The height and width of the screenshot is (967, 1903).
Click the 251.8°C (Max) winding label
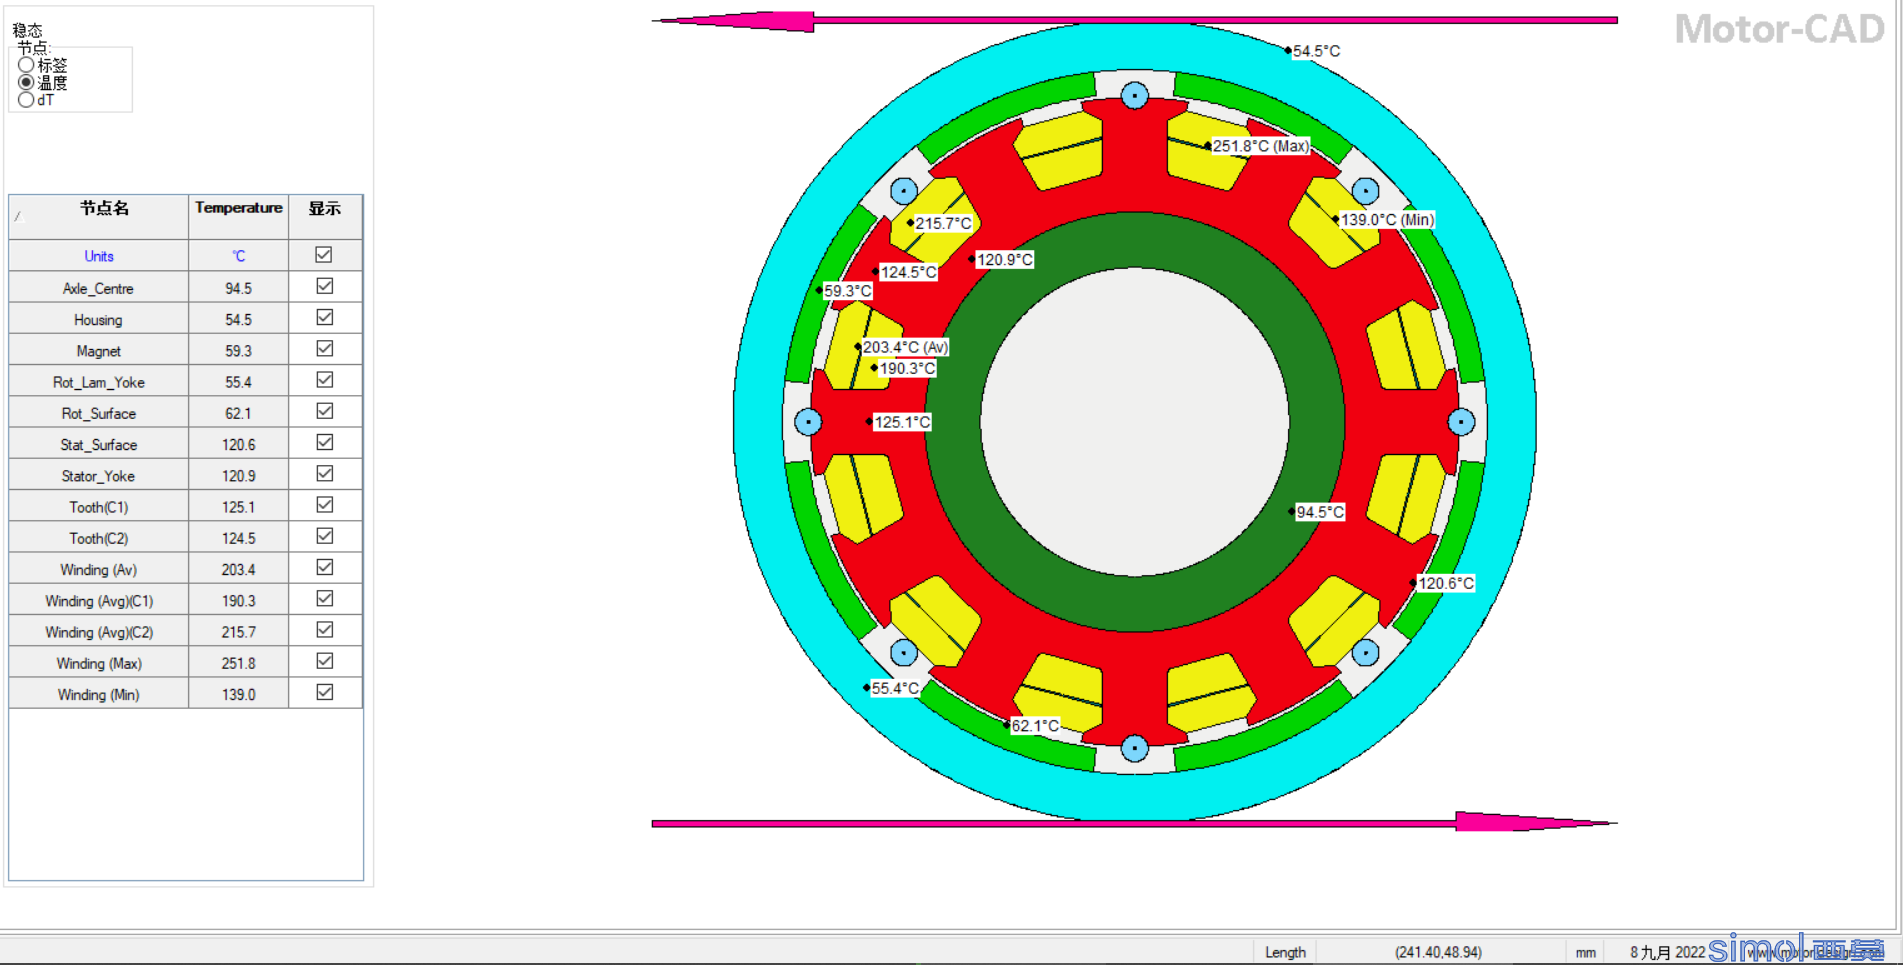pos(1260,146)
